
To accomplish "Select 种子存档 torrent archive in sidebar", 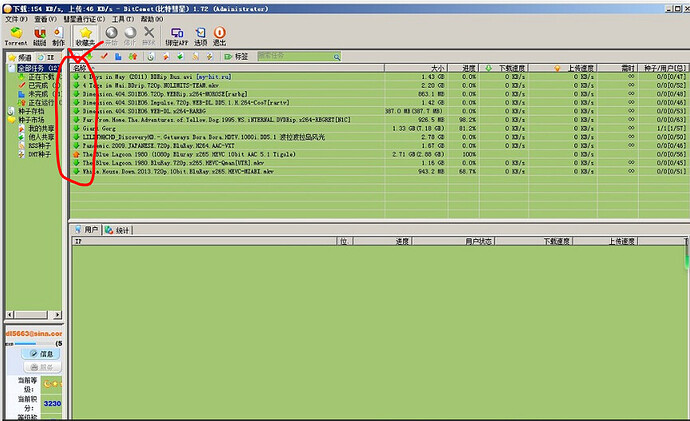I will 31,111.
